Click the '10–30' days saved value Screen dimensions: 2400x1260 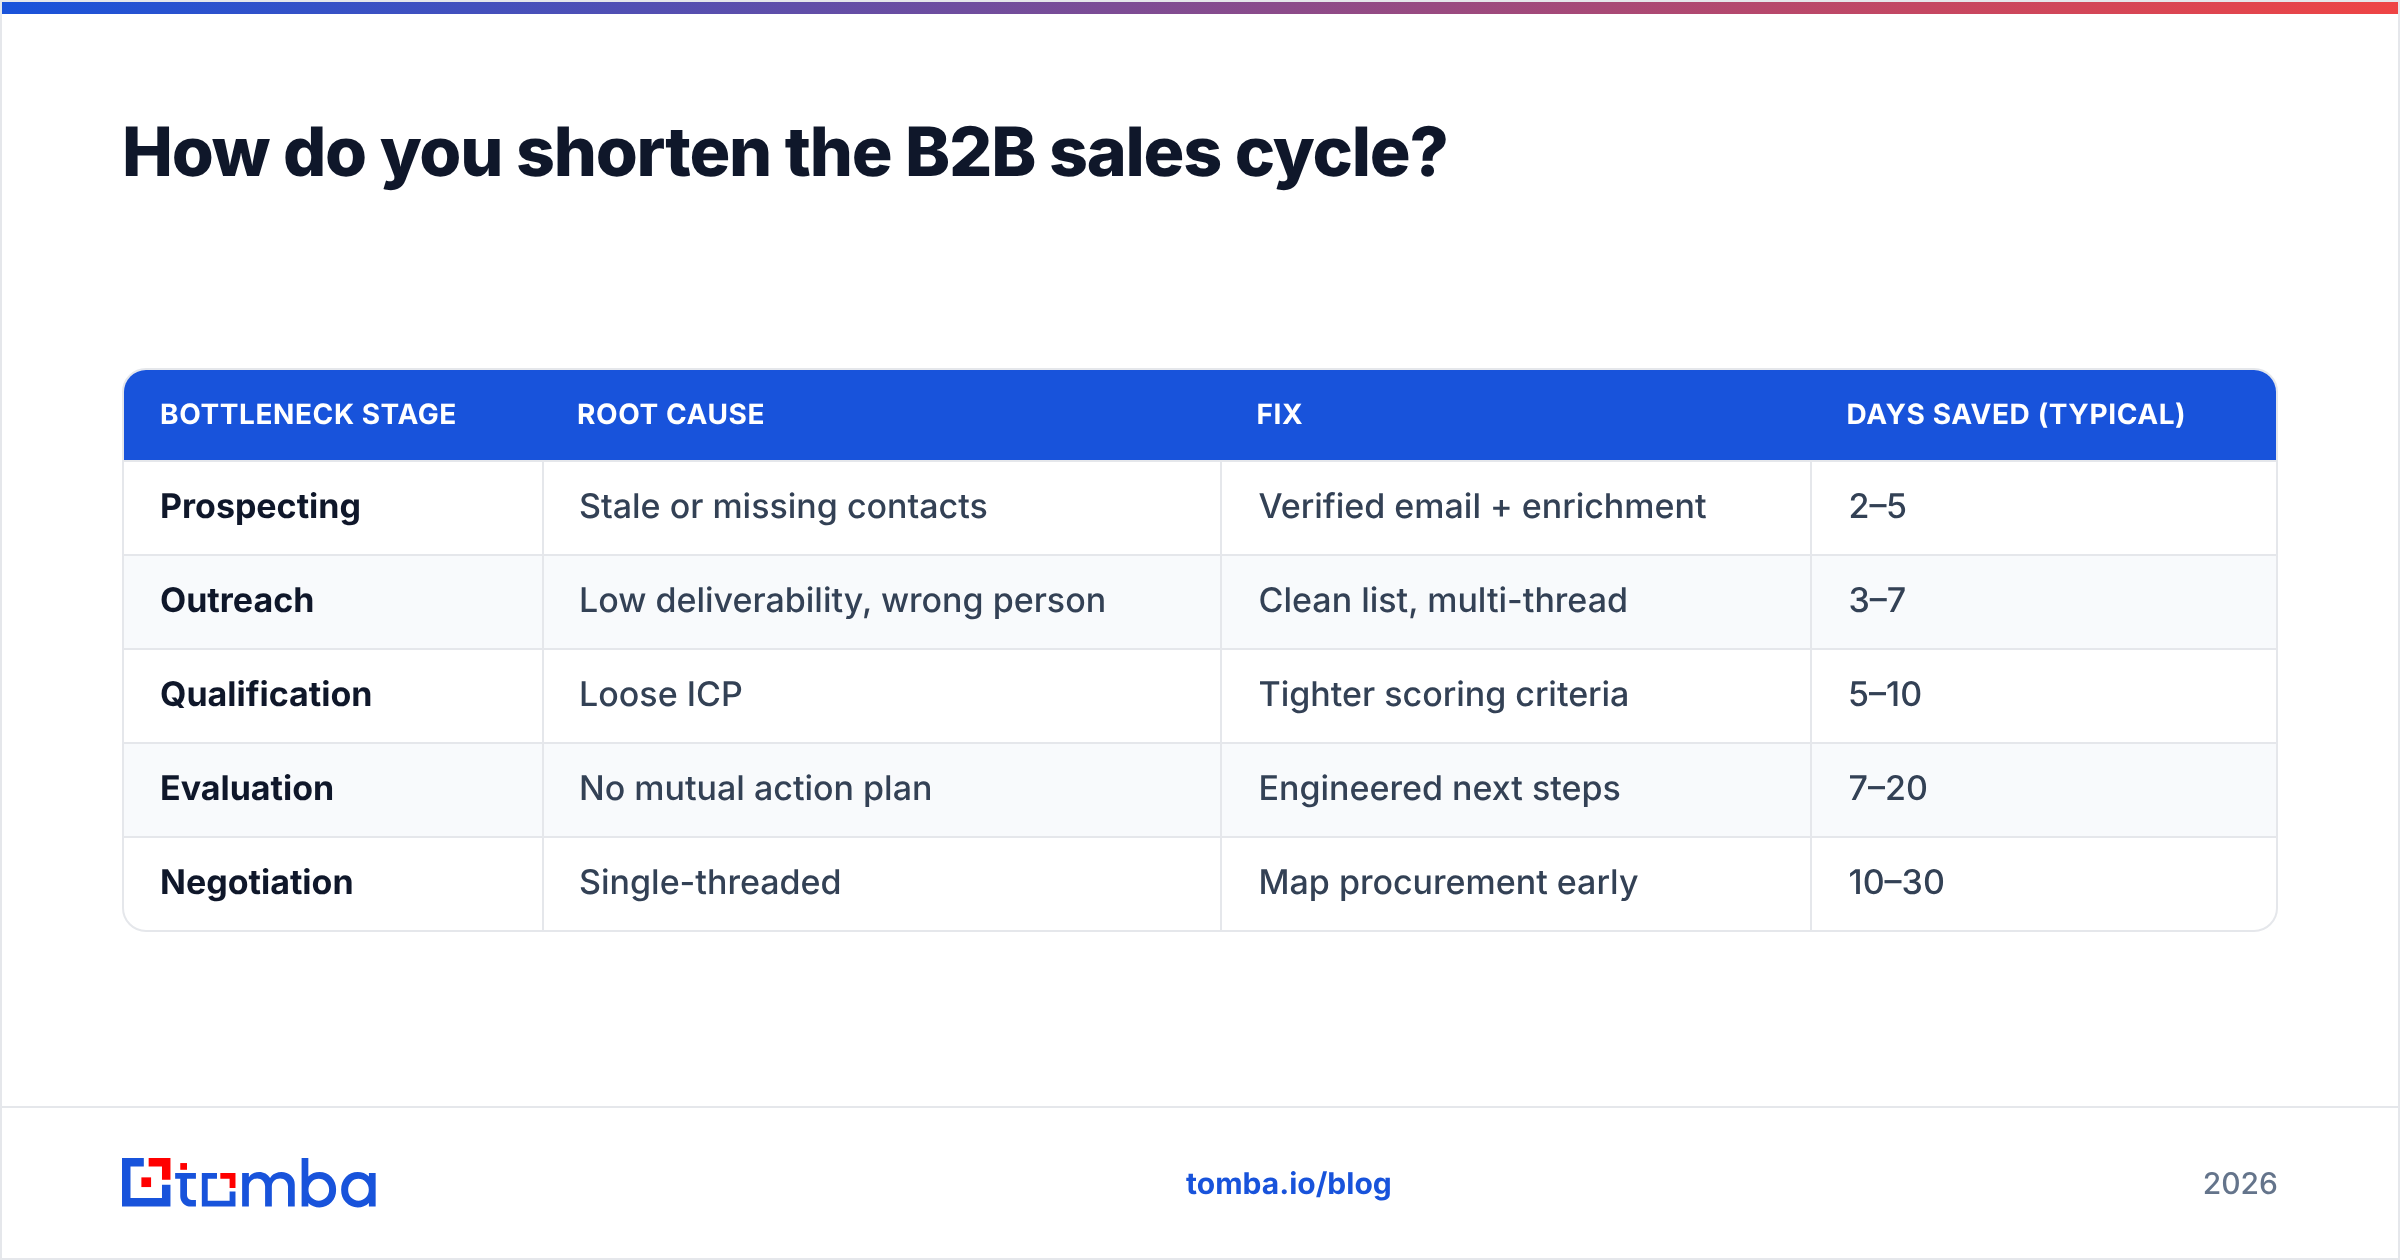click(1896, 883)
